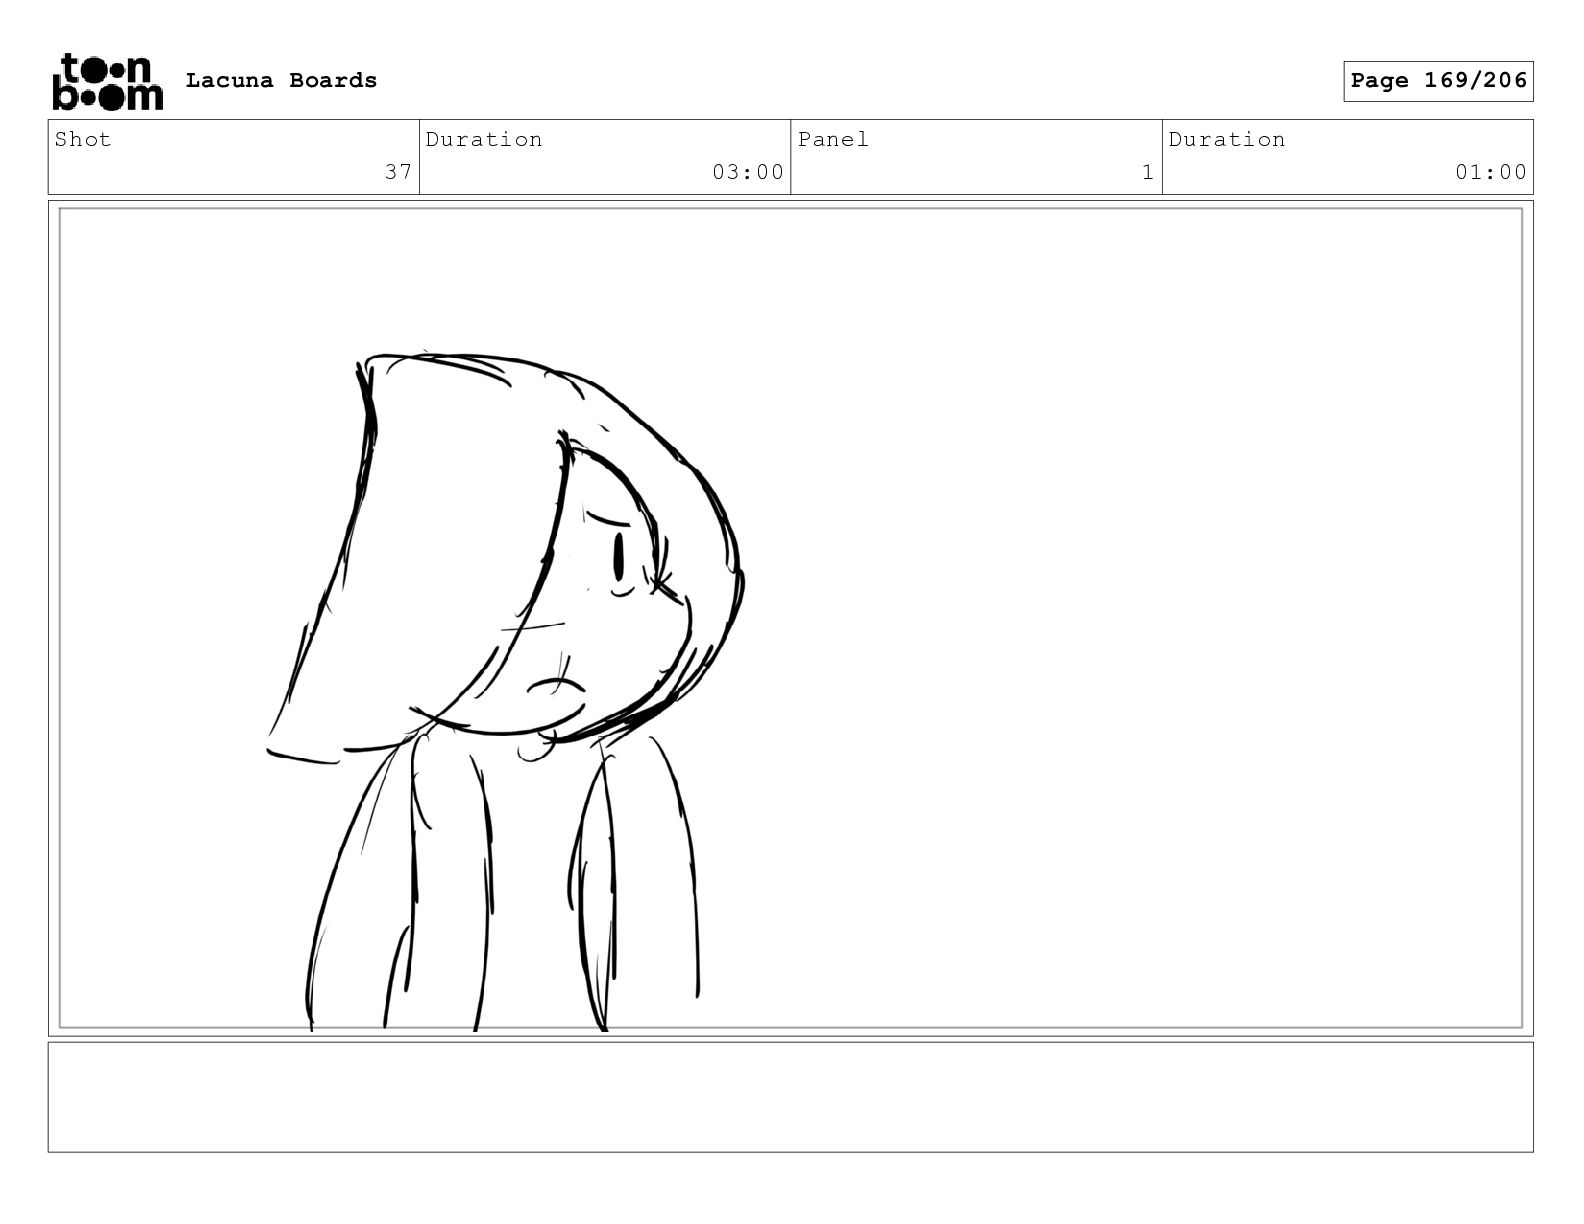Select the panel duration value '01:00'

pos(1491,172)
